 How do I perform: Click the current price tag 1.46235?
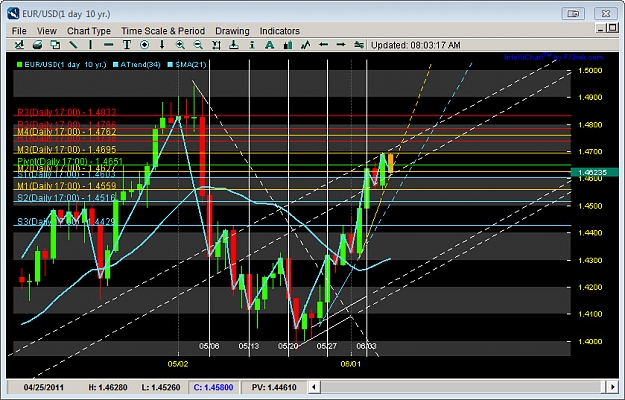(x=595, y=173)
